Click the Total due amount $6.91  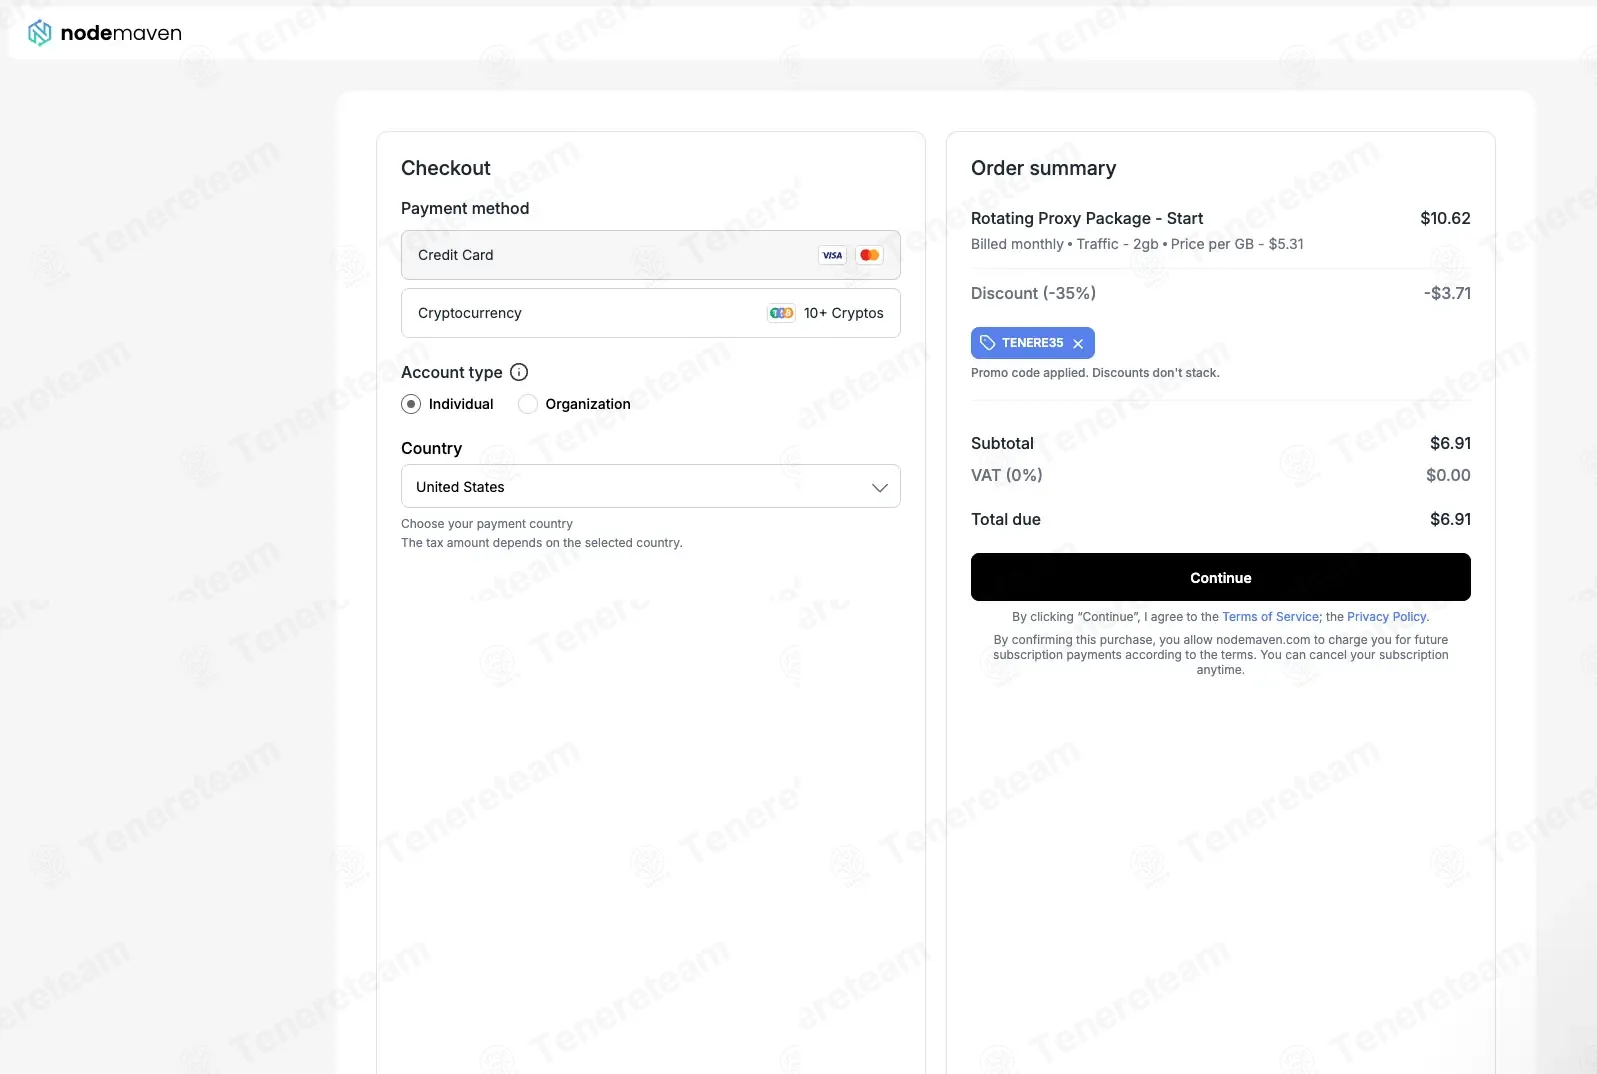click(x=1450, y=519)
